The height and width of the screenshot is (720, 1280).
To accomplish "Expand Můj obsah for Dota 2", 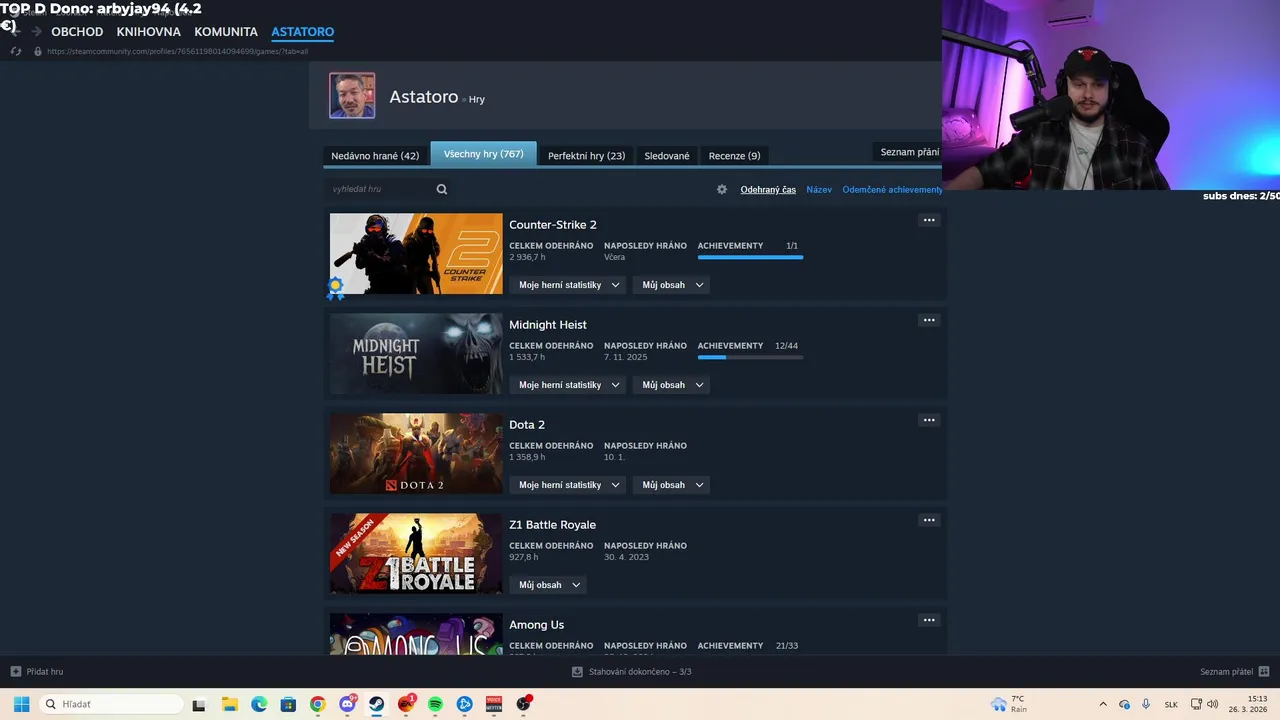I will [x=671, y=485].
